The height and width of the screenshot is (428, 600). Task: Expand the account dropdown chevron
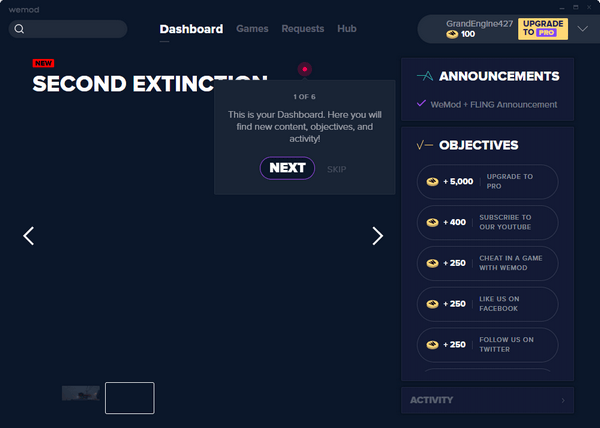(582, 29)
